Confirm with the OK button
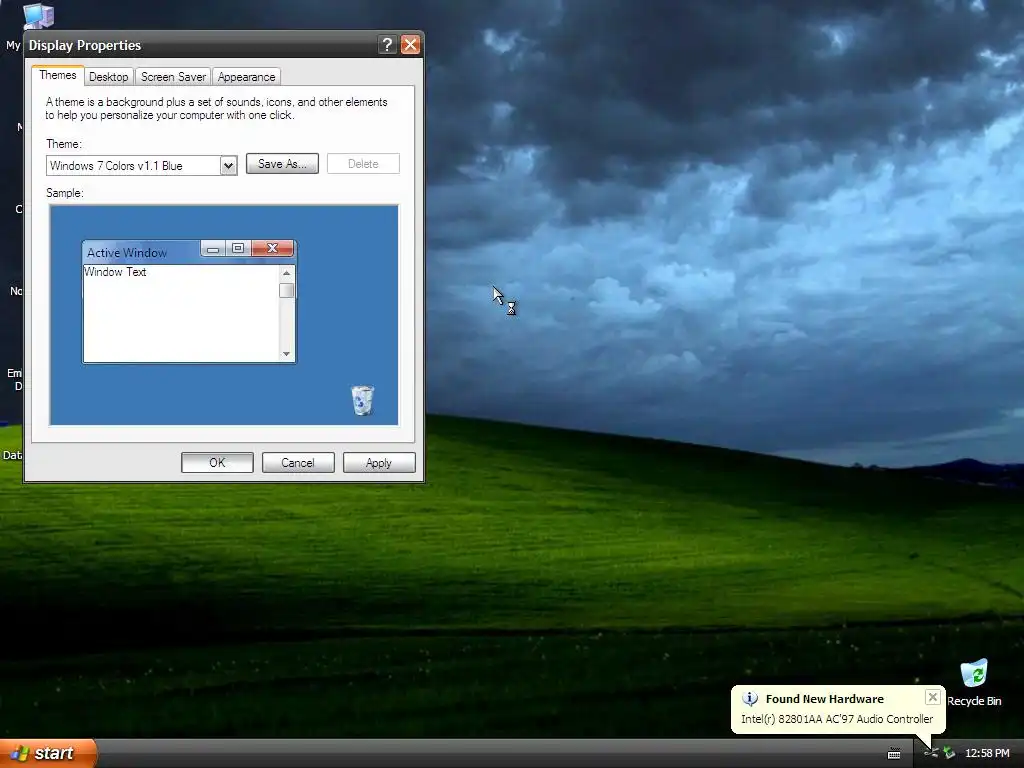This screenshot has width=1024, height=768. point(217,462)
